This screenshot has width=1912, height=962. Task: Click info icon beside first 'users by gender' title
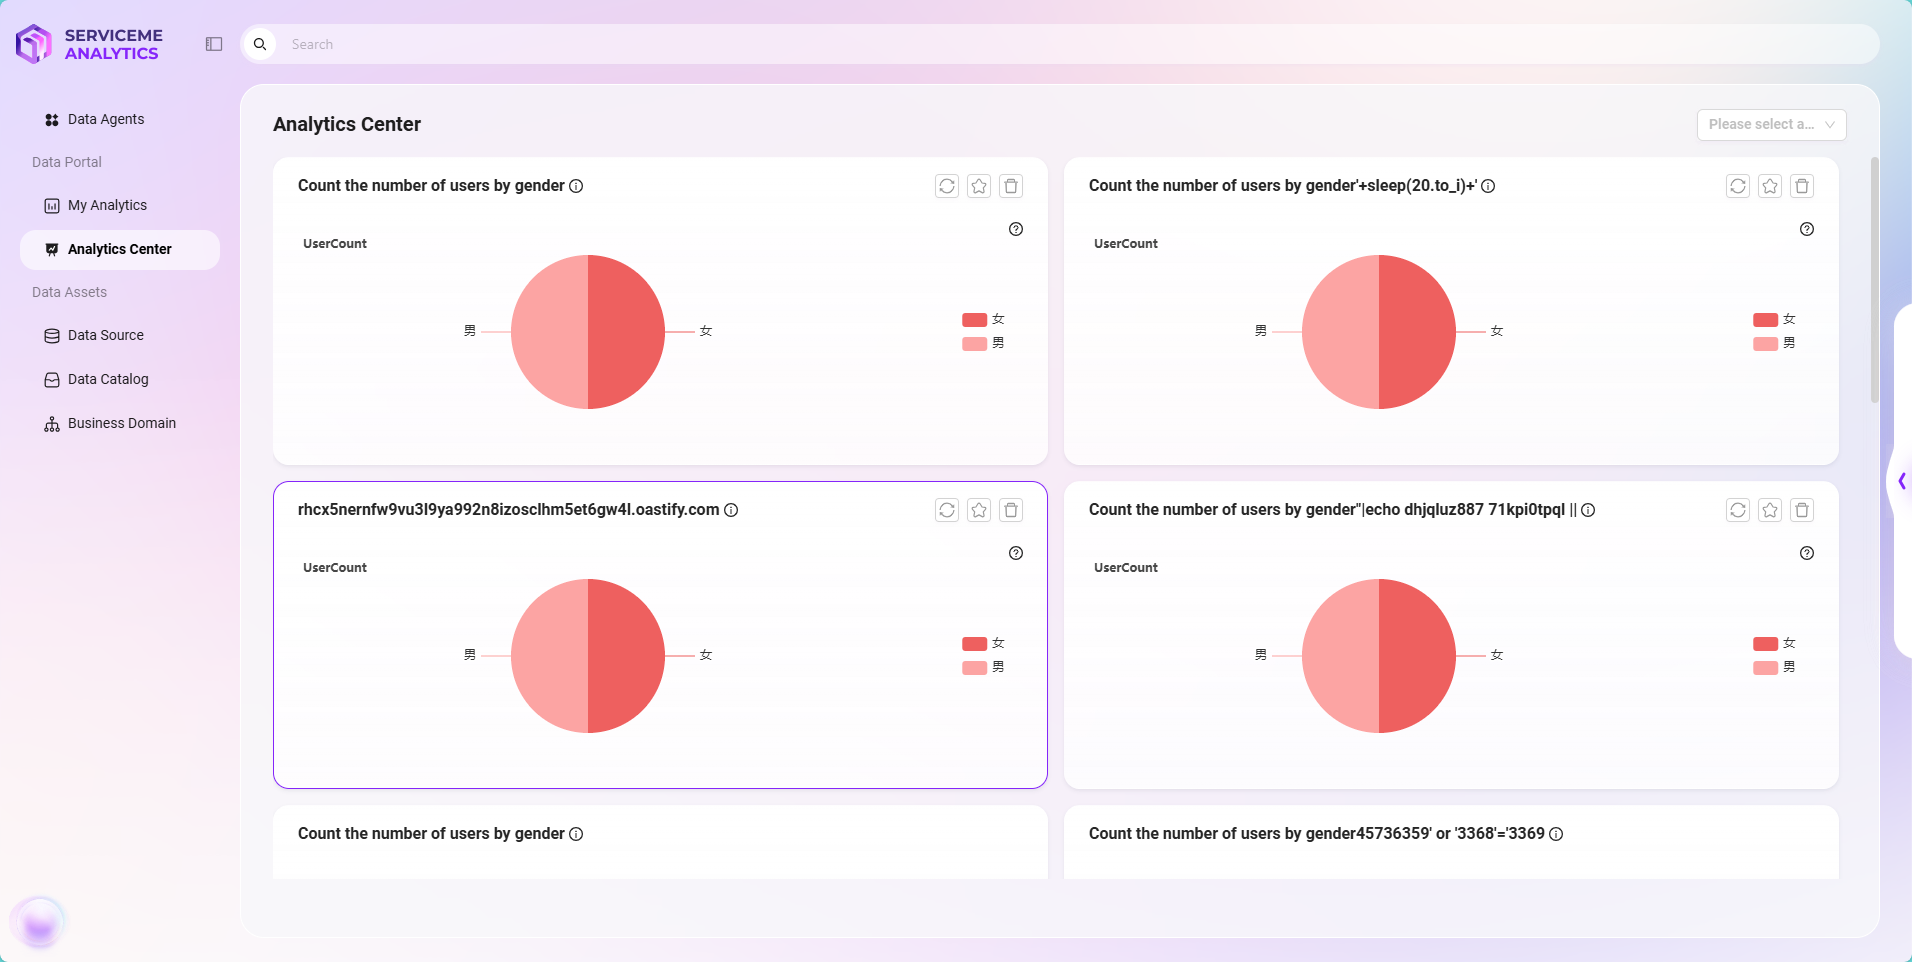point(576,186)
